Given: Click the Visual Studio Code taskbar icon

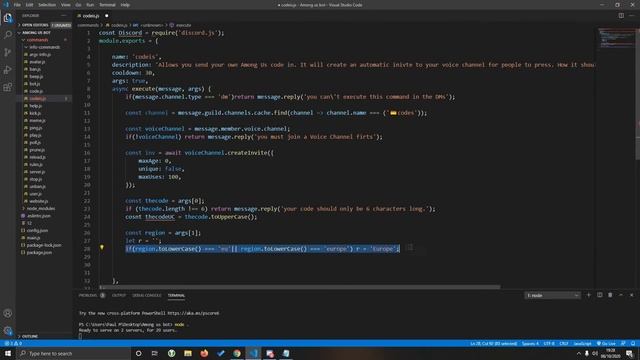Looking at the screenshot, I should [x=253, y=353].
